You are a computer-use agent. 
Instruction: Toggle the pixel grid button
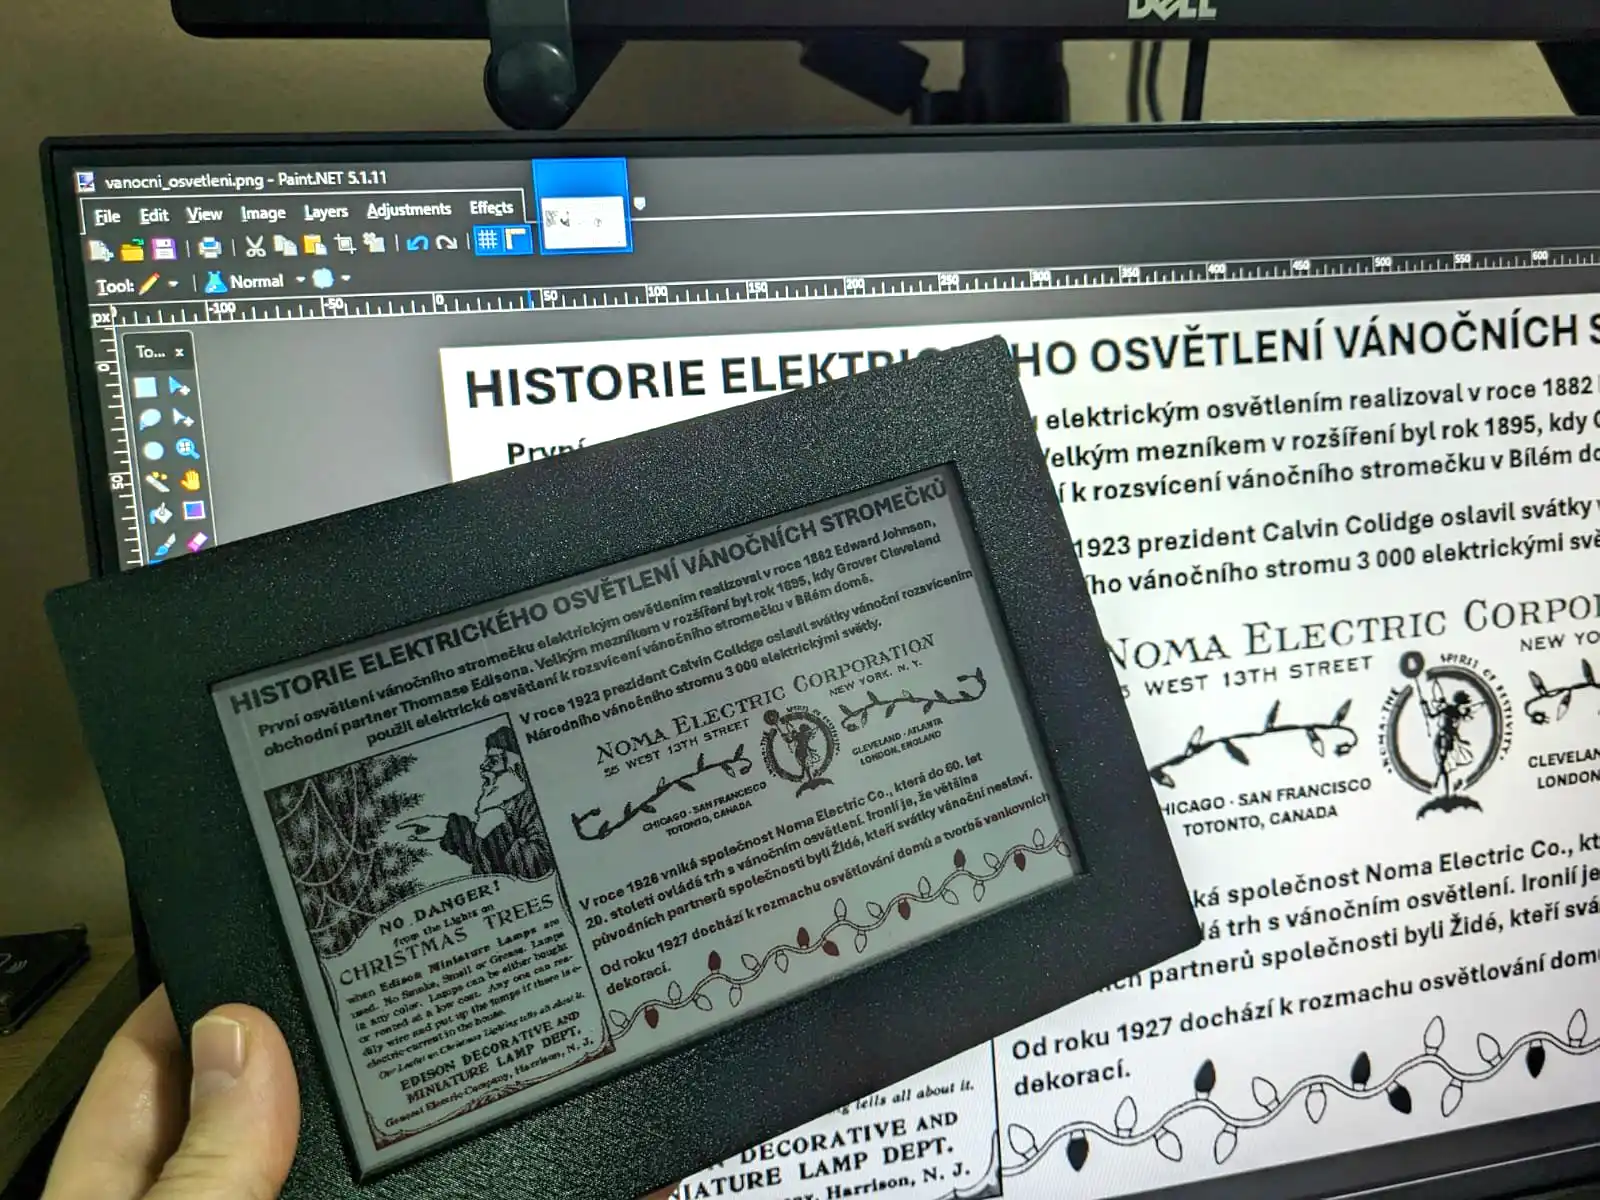pos(487,240)
